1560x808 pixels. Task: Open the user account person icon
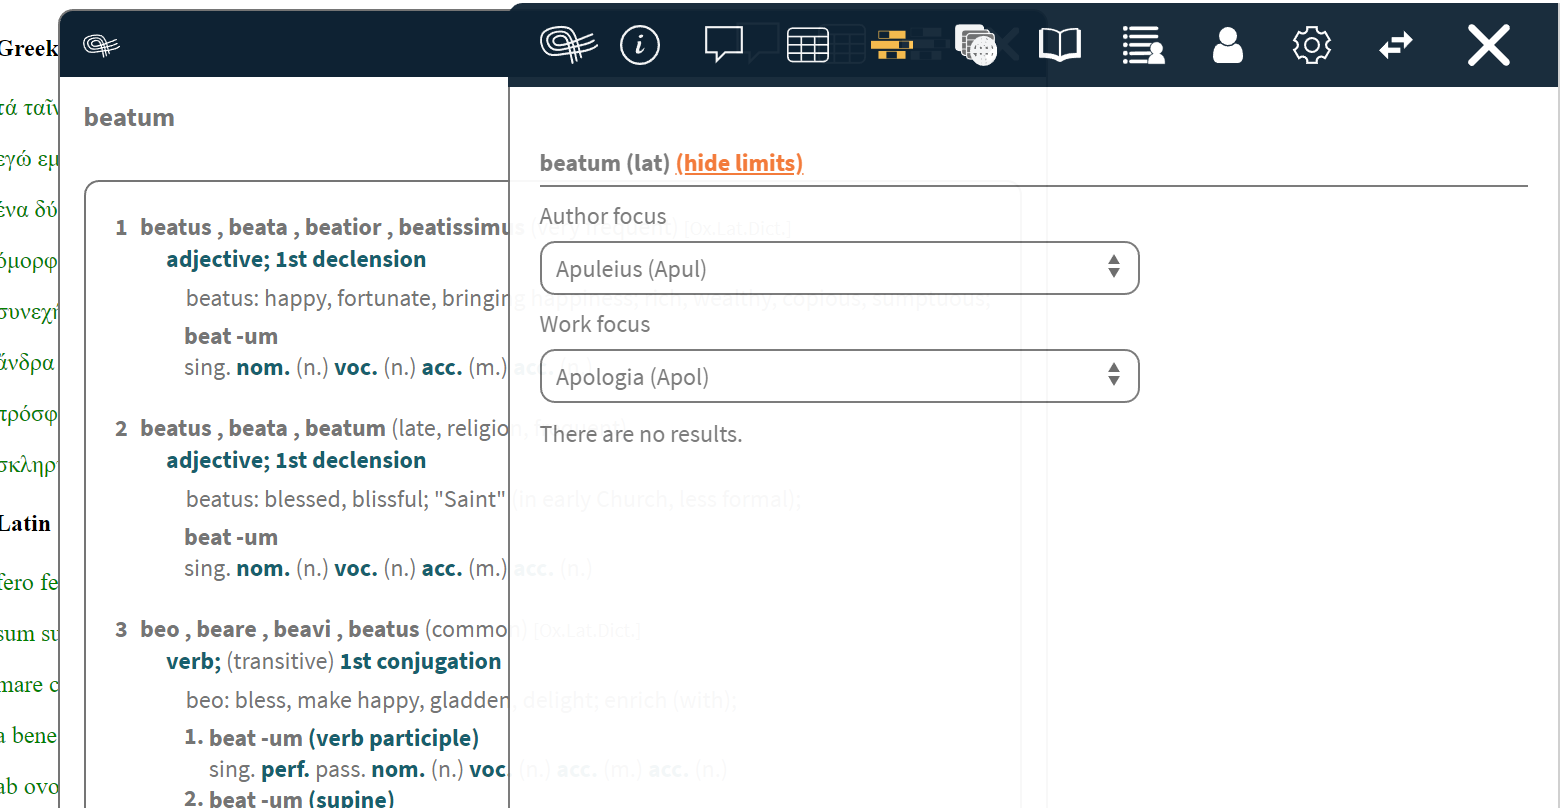coord(1228,44)
